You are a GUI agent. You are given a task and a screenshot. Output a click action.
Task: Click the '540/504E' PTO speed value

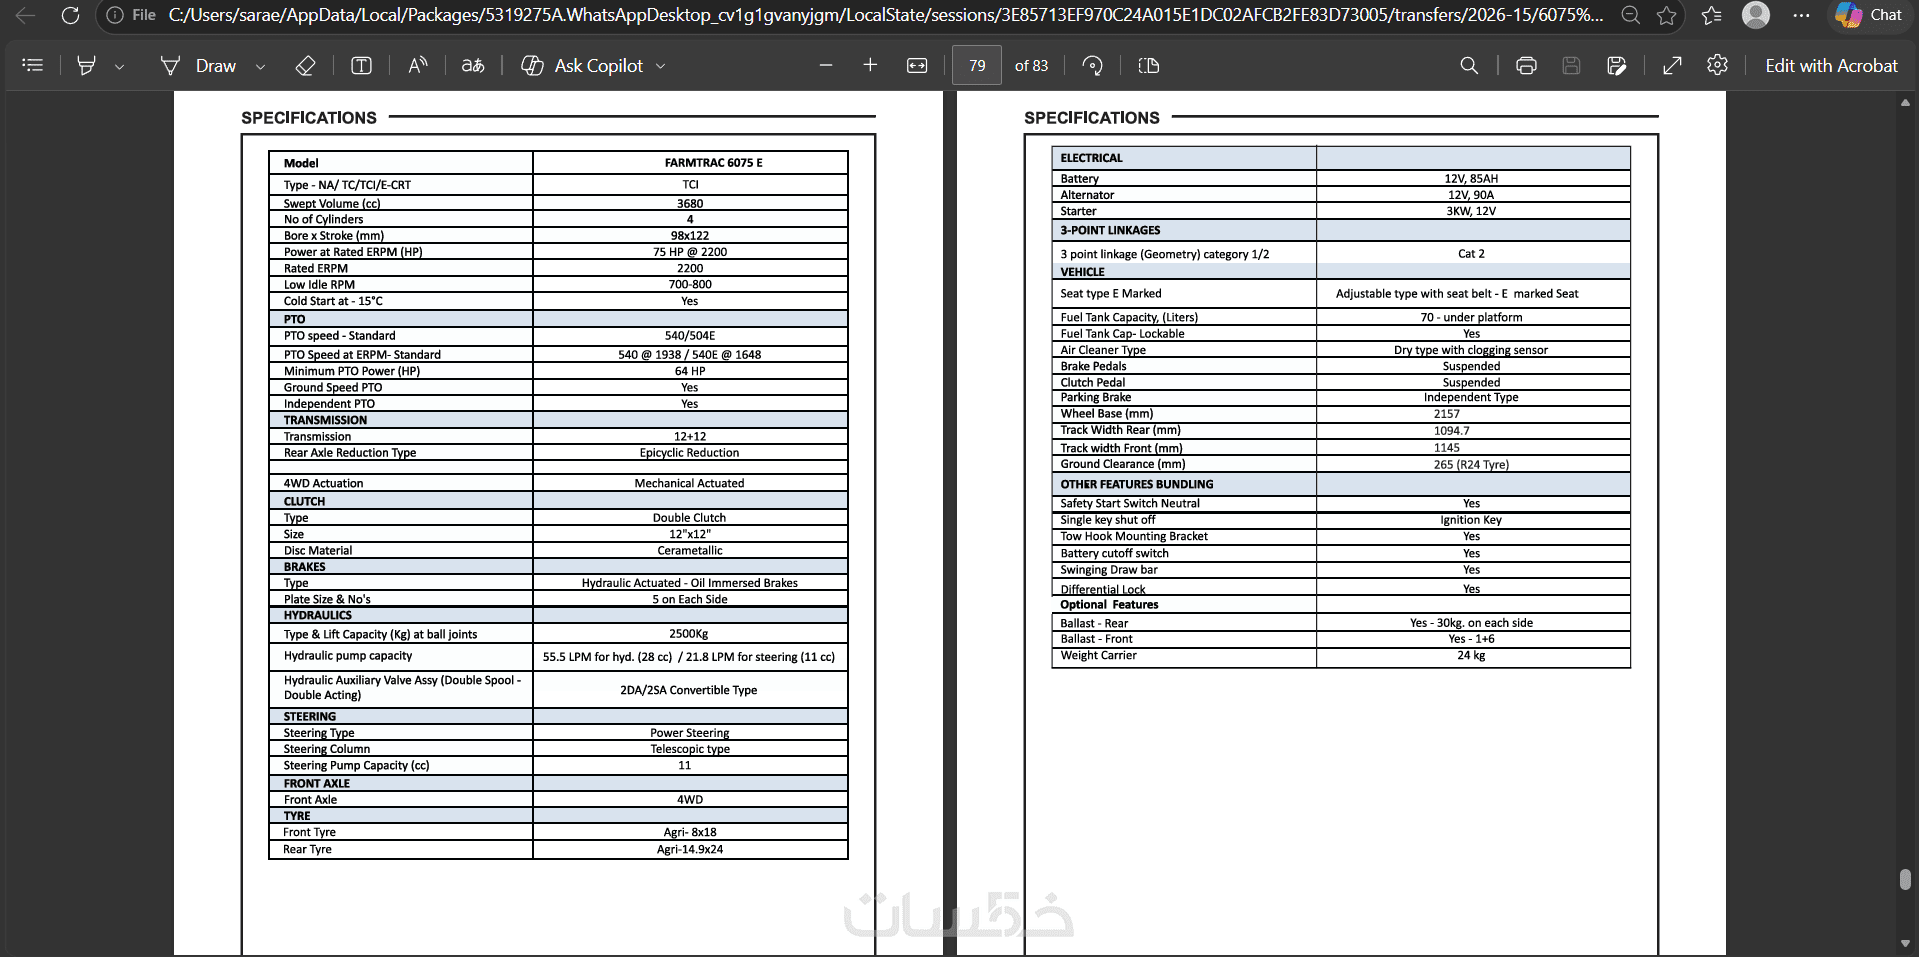690,336
